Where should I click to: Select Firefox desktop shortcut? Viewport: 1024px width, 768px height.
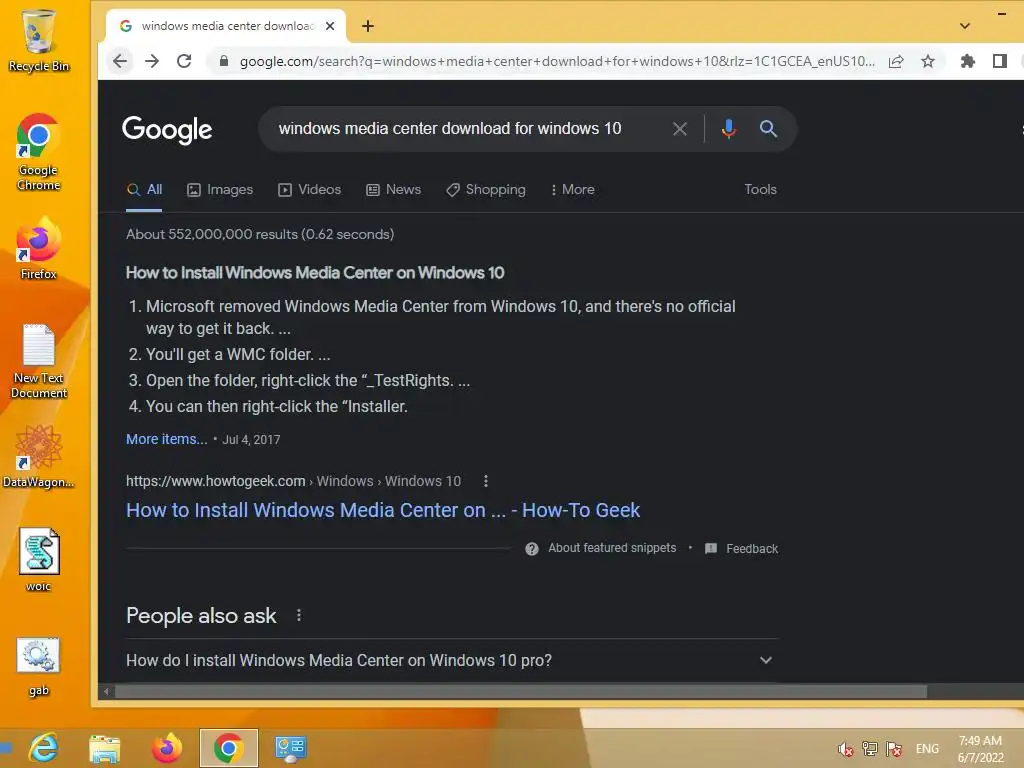[39, 249]
